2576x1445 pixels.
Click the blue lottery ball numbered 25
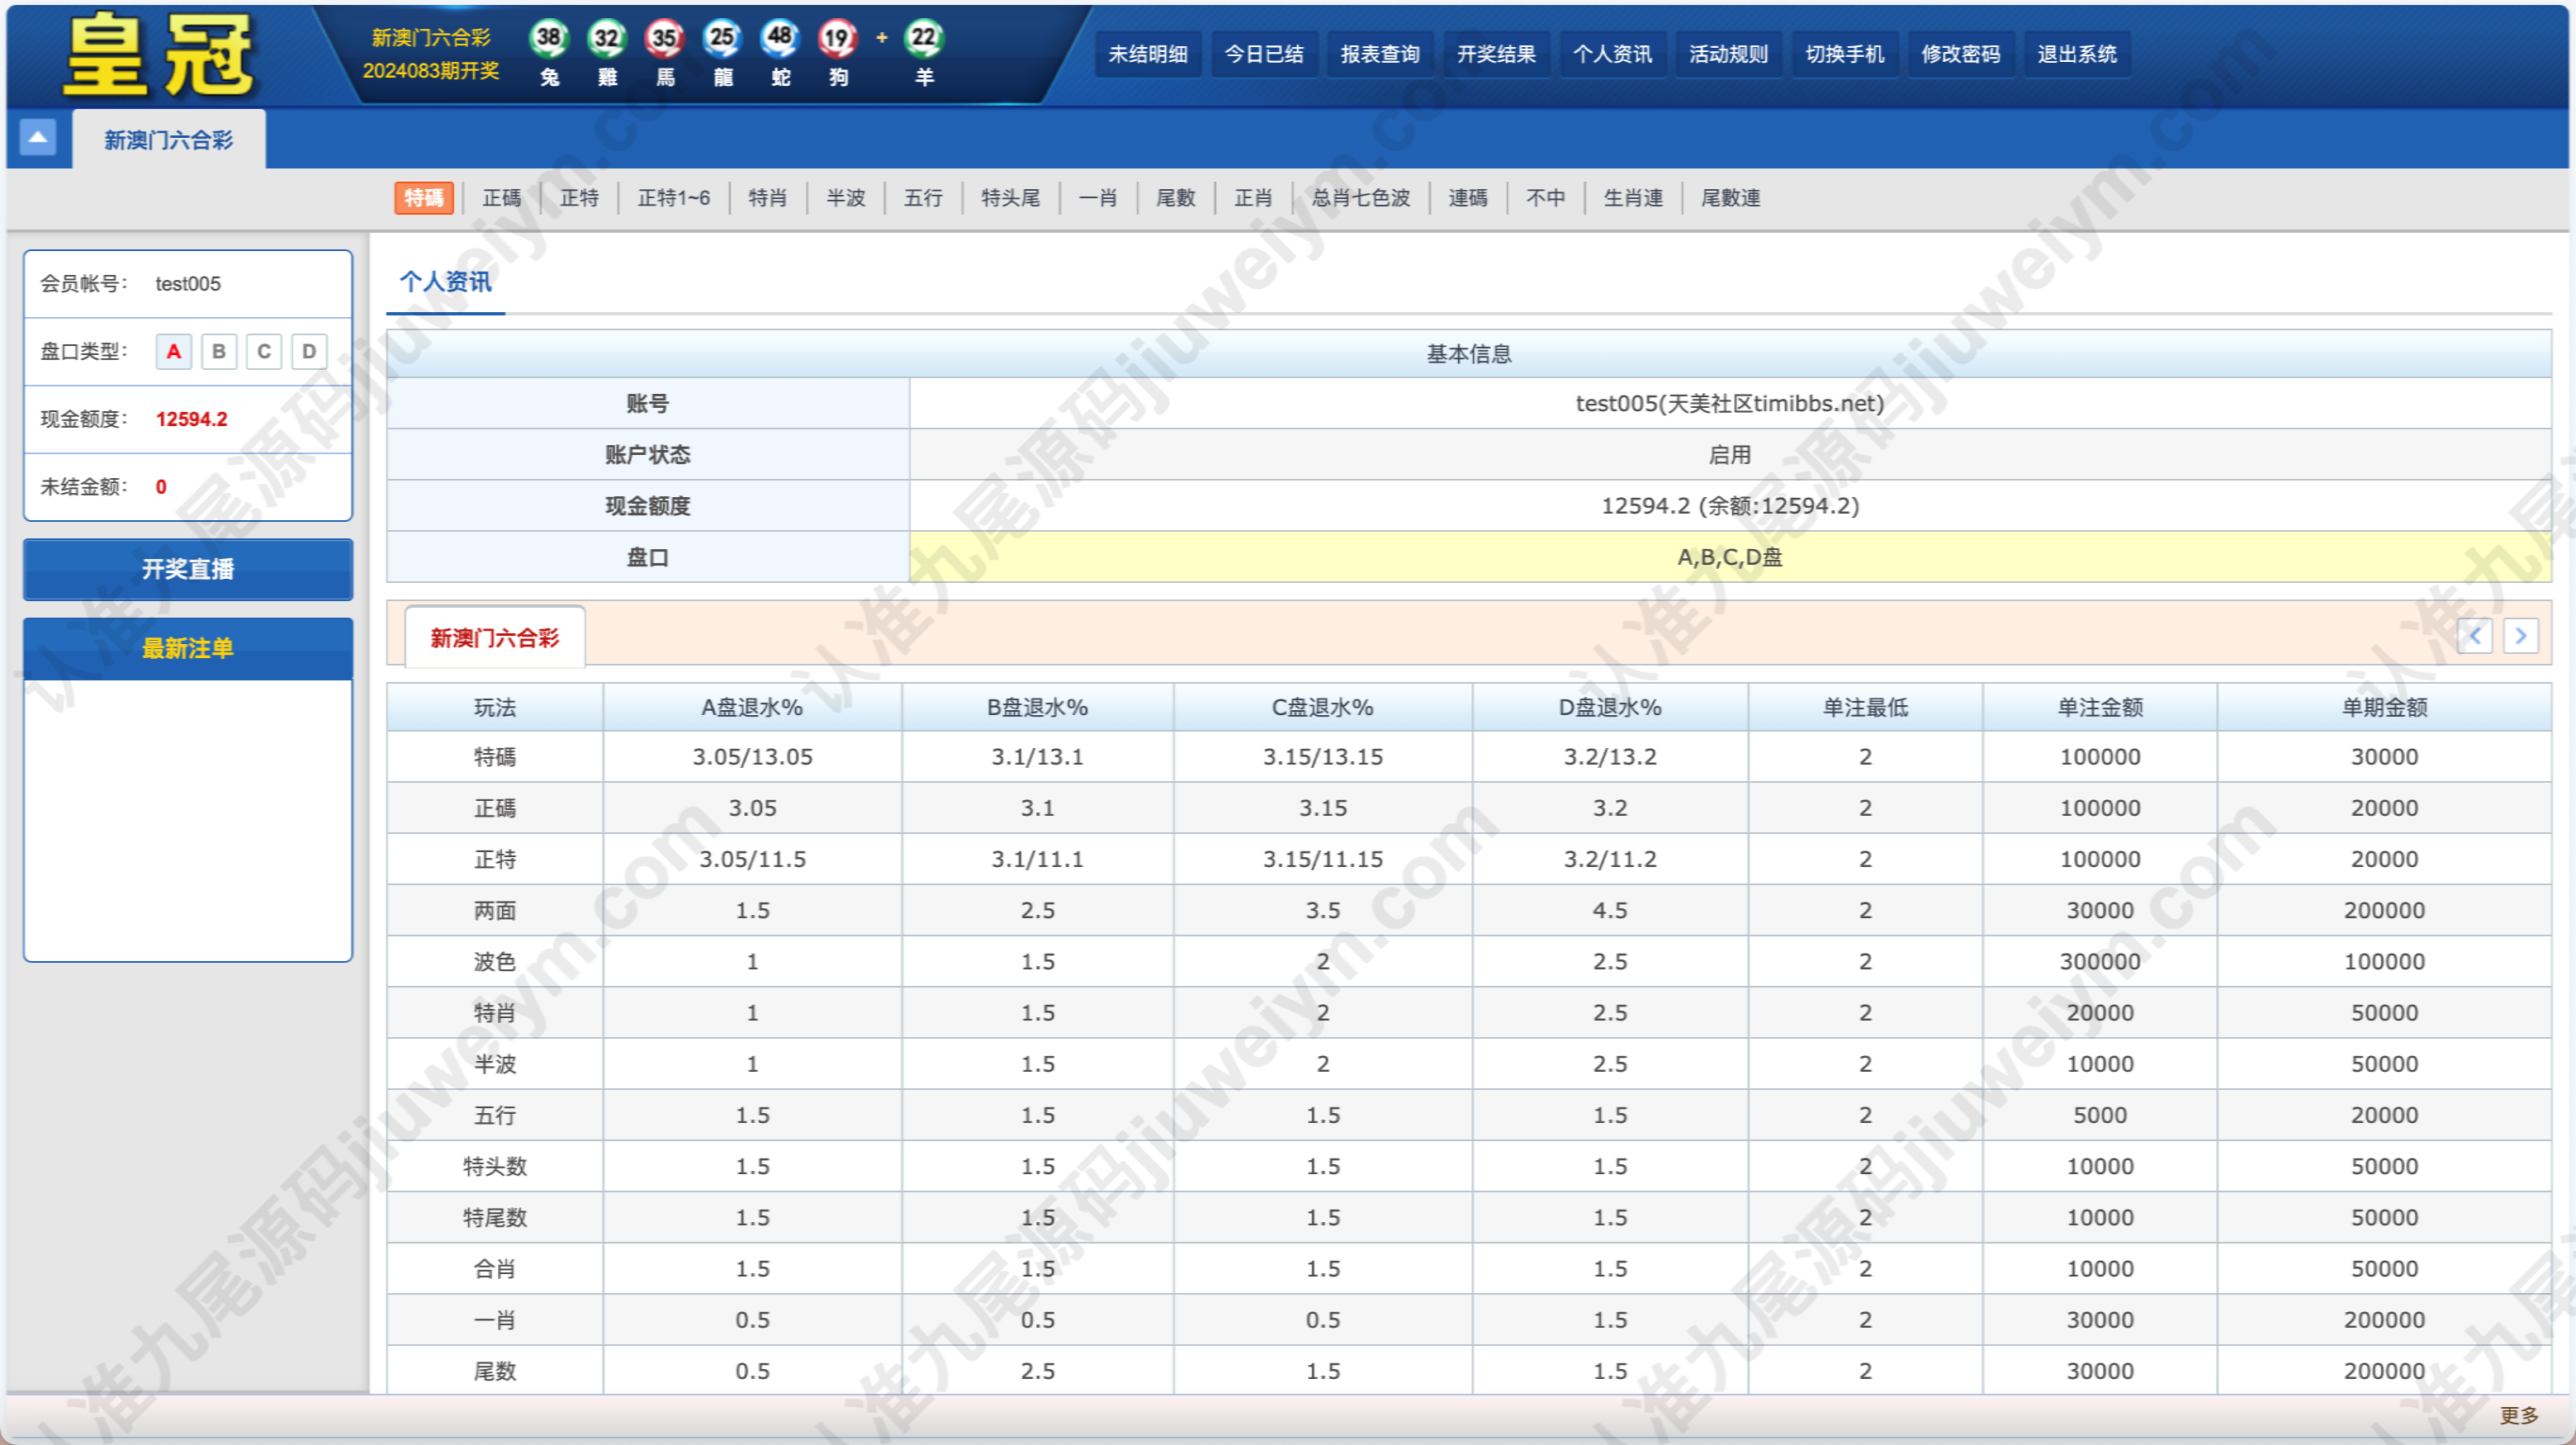tap(722, 38)
